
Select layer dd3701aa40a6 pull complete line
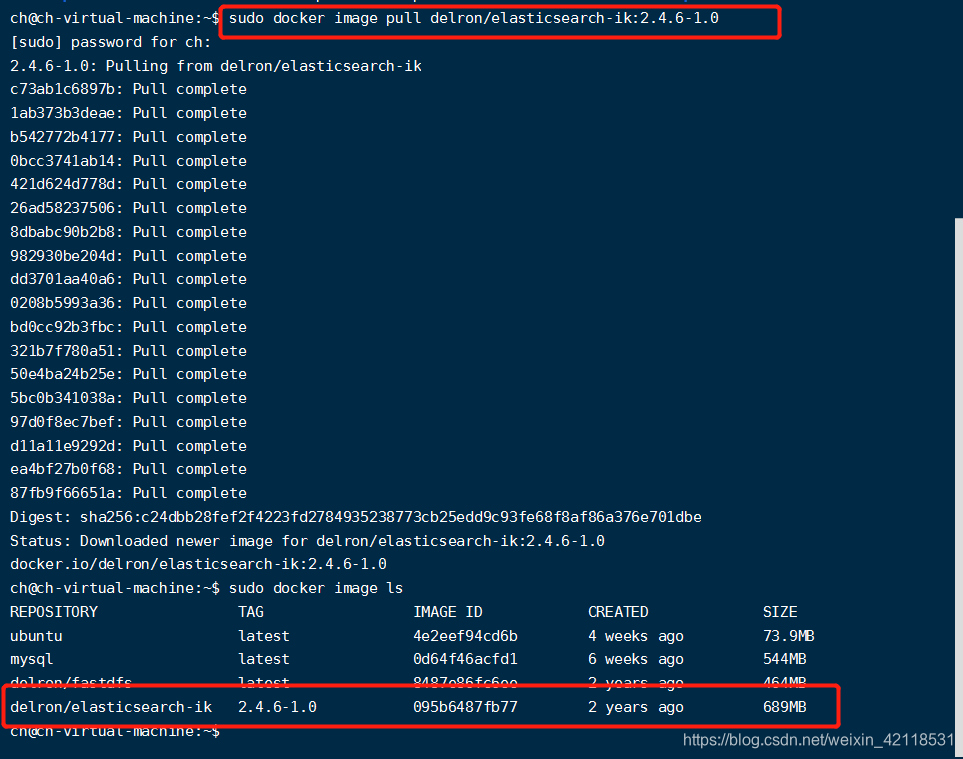(128, 279)
